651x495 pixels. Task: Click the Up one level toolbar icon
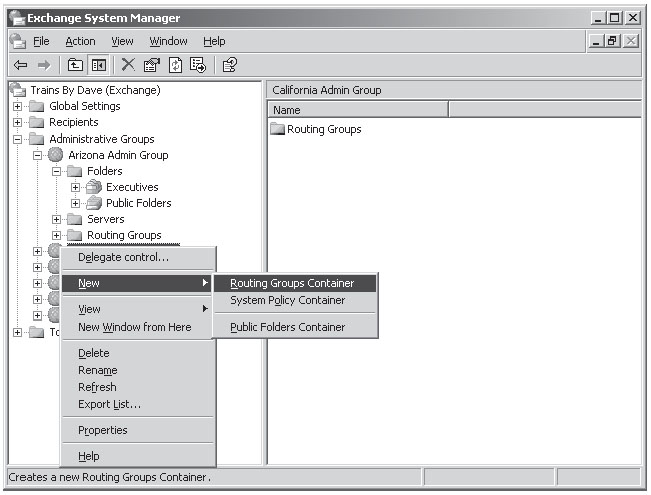(75, 65)
